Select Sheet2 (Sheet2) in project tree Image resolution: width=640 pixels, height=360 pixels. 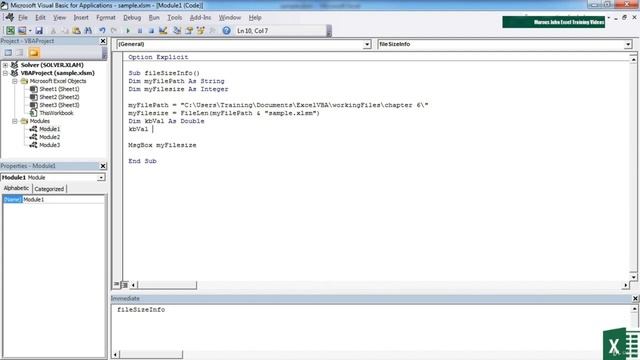[59, 97]
